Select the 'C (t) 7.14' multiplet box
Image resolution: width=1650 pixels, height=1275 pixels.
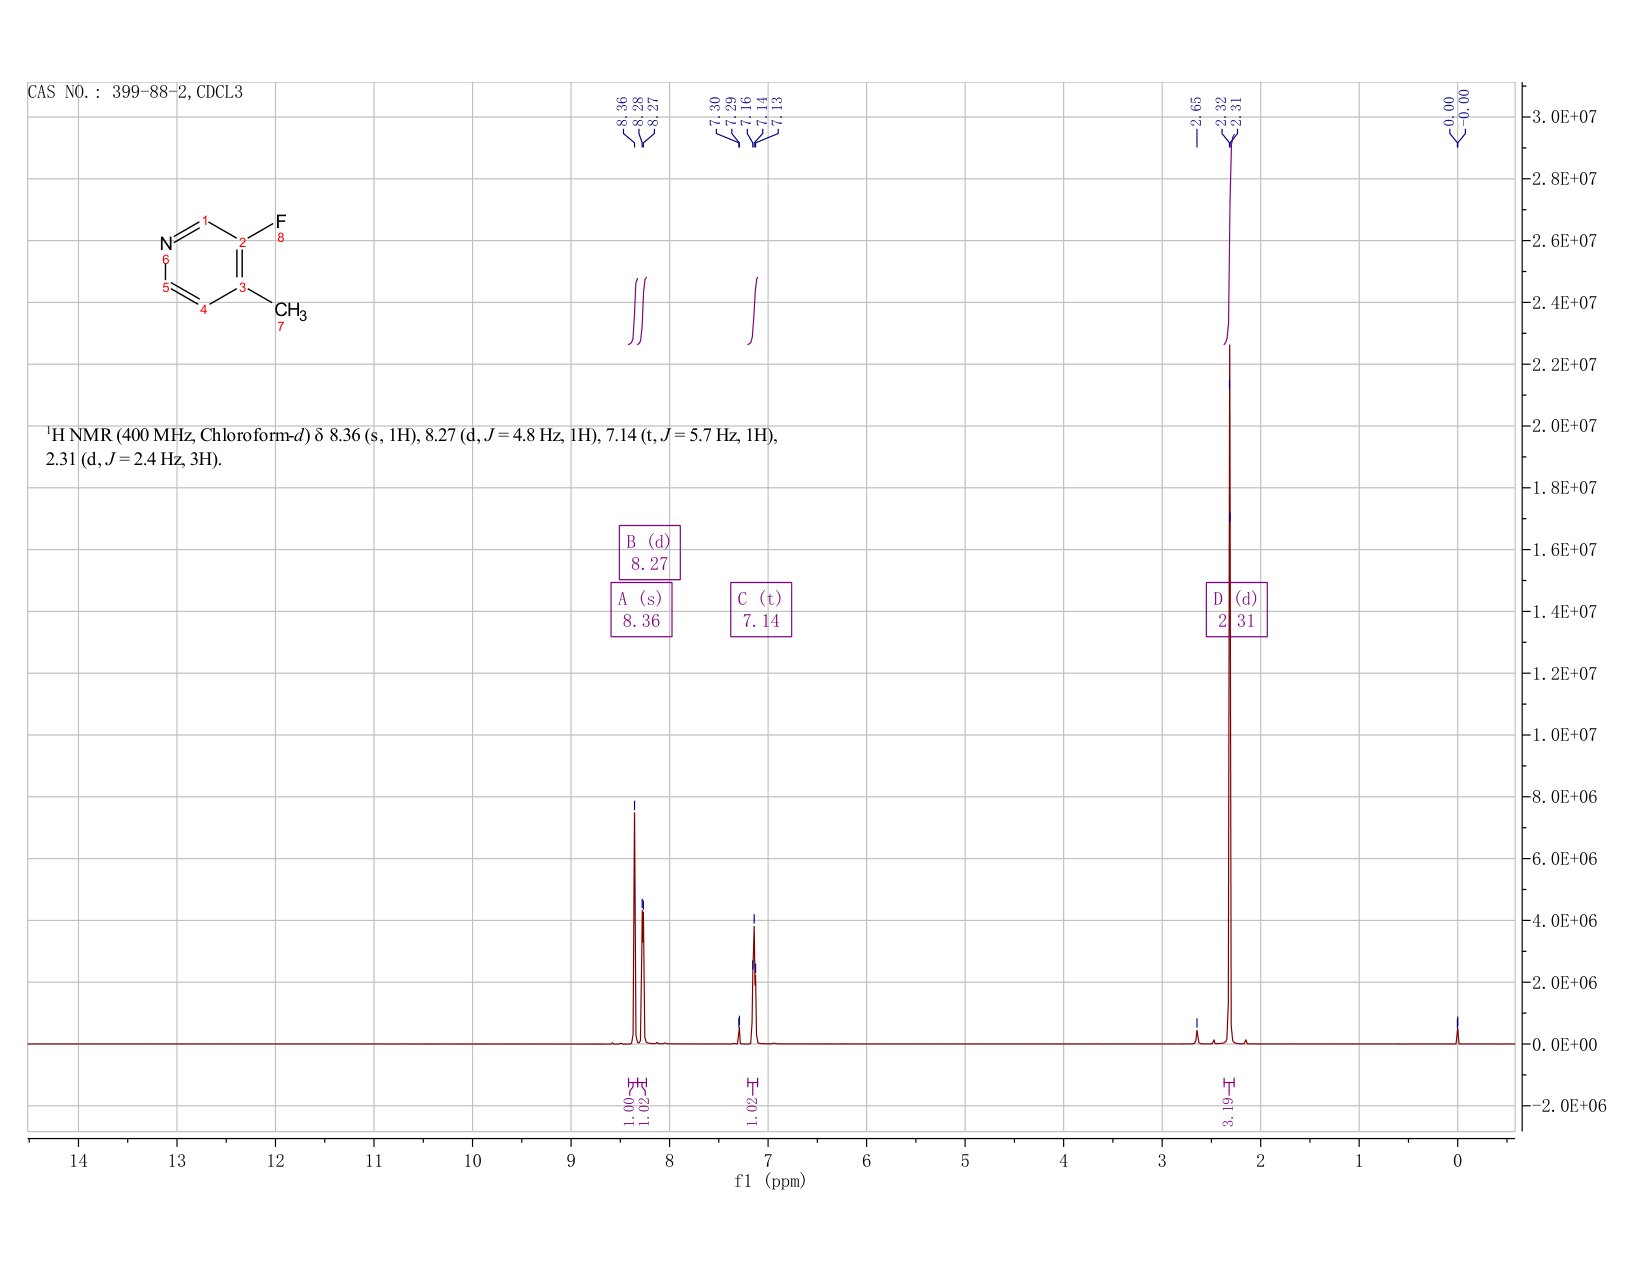[x=761, y=610]
